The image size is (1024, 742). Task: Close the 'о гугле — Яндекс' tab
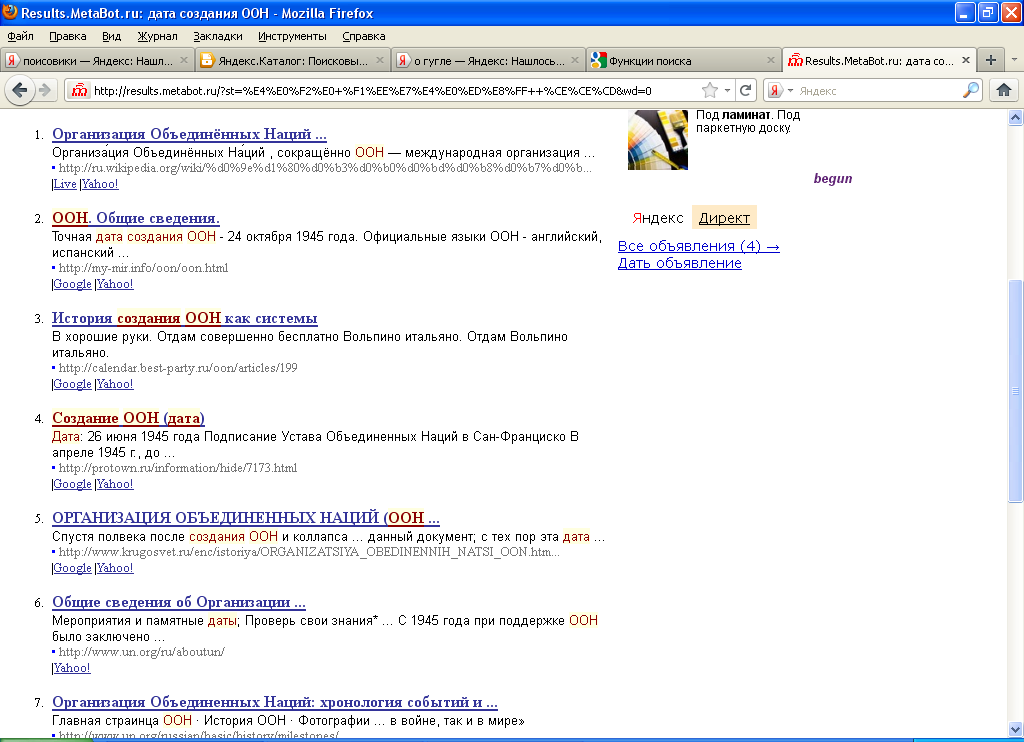click(575, 60)
